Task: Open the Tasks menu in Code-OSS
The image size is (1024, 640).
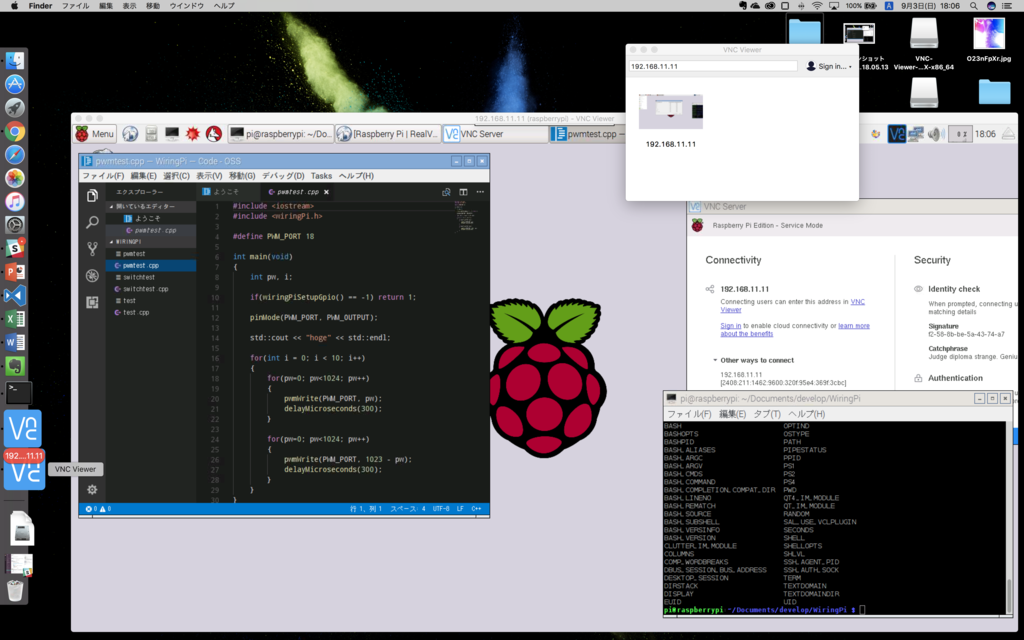Action: coord(321,176)
